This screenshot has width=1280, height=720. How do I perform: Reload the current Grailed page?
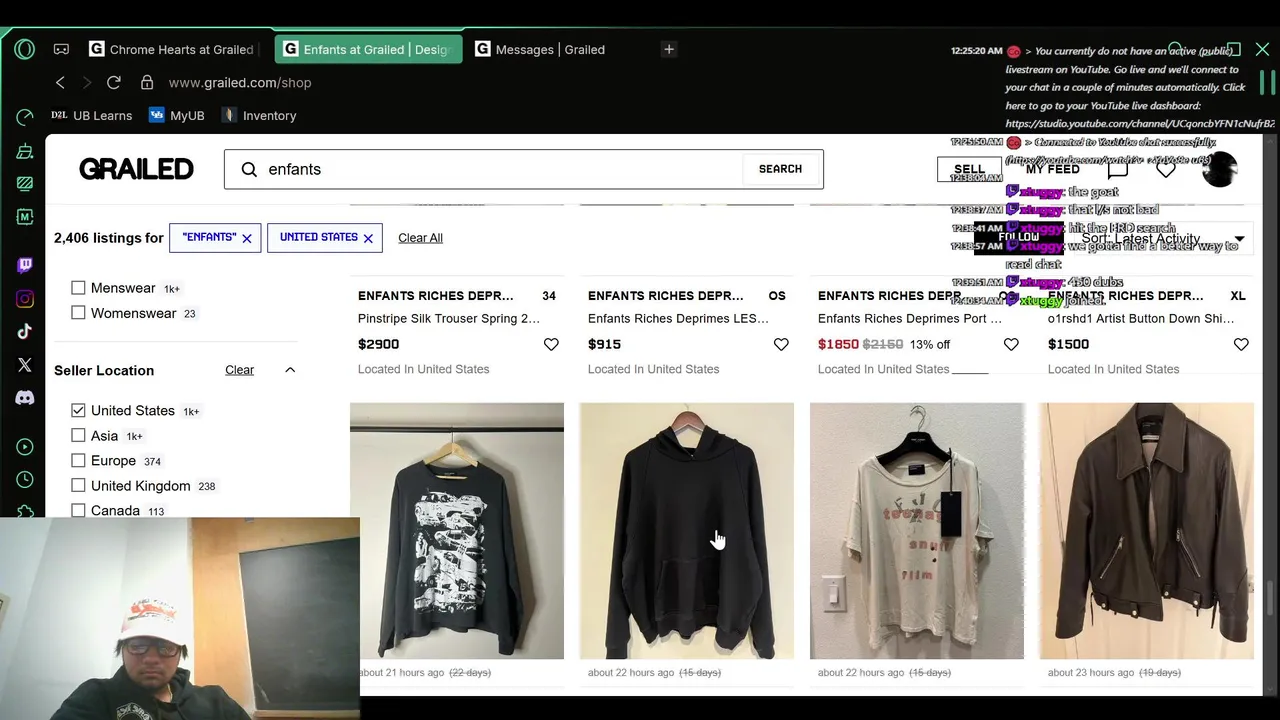(114, 82)
